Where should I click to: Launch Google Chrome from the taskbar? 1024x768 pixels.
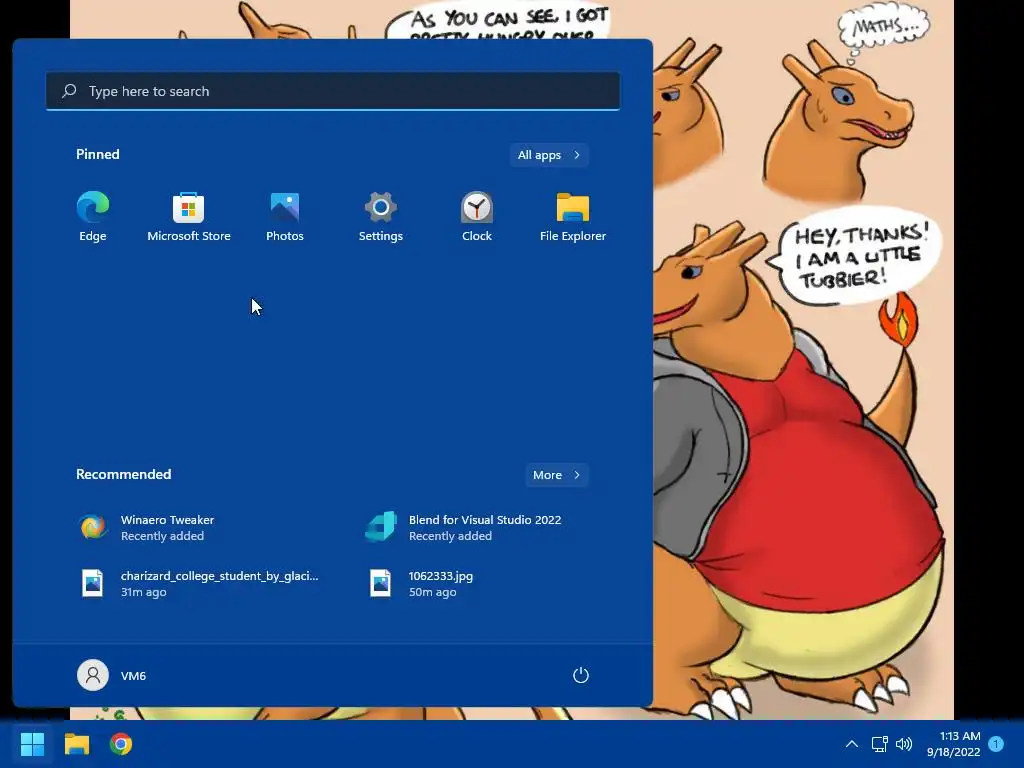click(x=121, y=744)
